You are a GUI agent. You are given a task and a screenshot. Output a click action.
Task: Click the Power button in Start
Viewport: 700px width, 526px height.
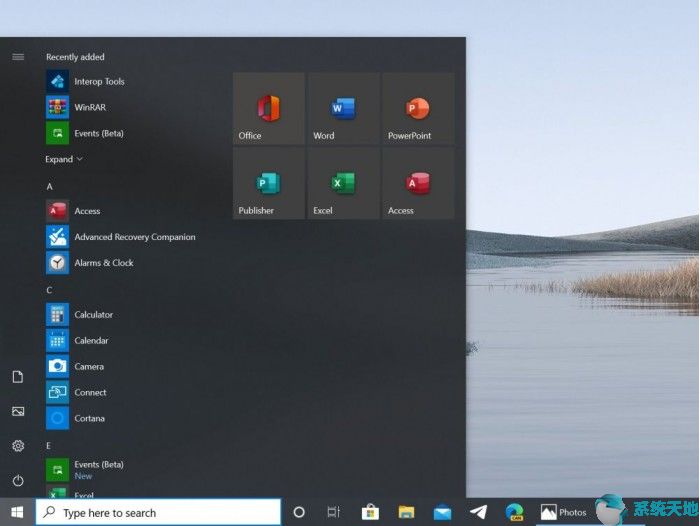pyautogui.click(x=18, y=480)
